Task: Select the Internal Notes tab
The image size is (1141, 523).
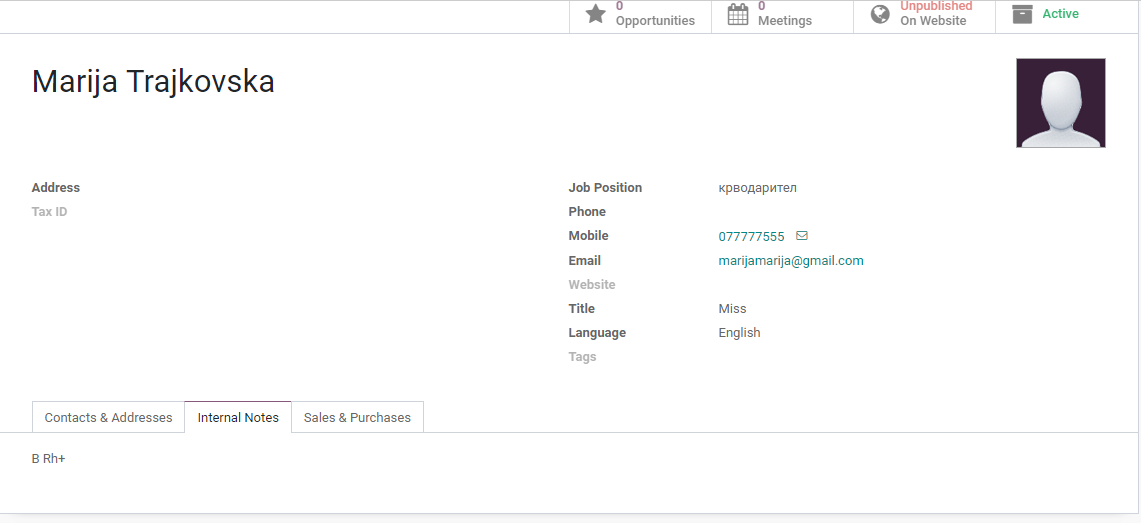Action: (238, 418)
